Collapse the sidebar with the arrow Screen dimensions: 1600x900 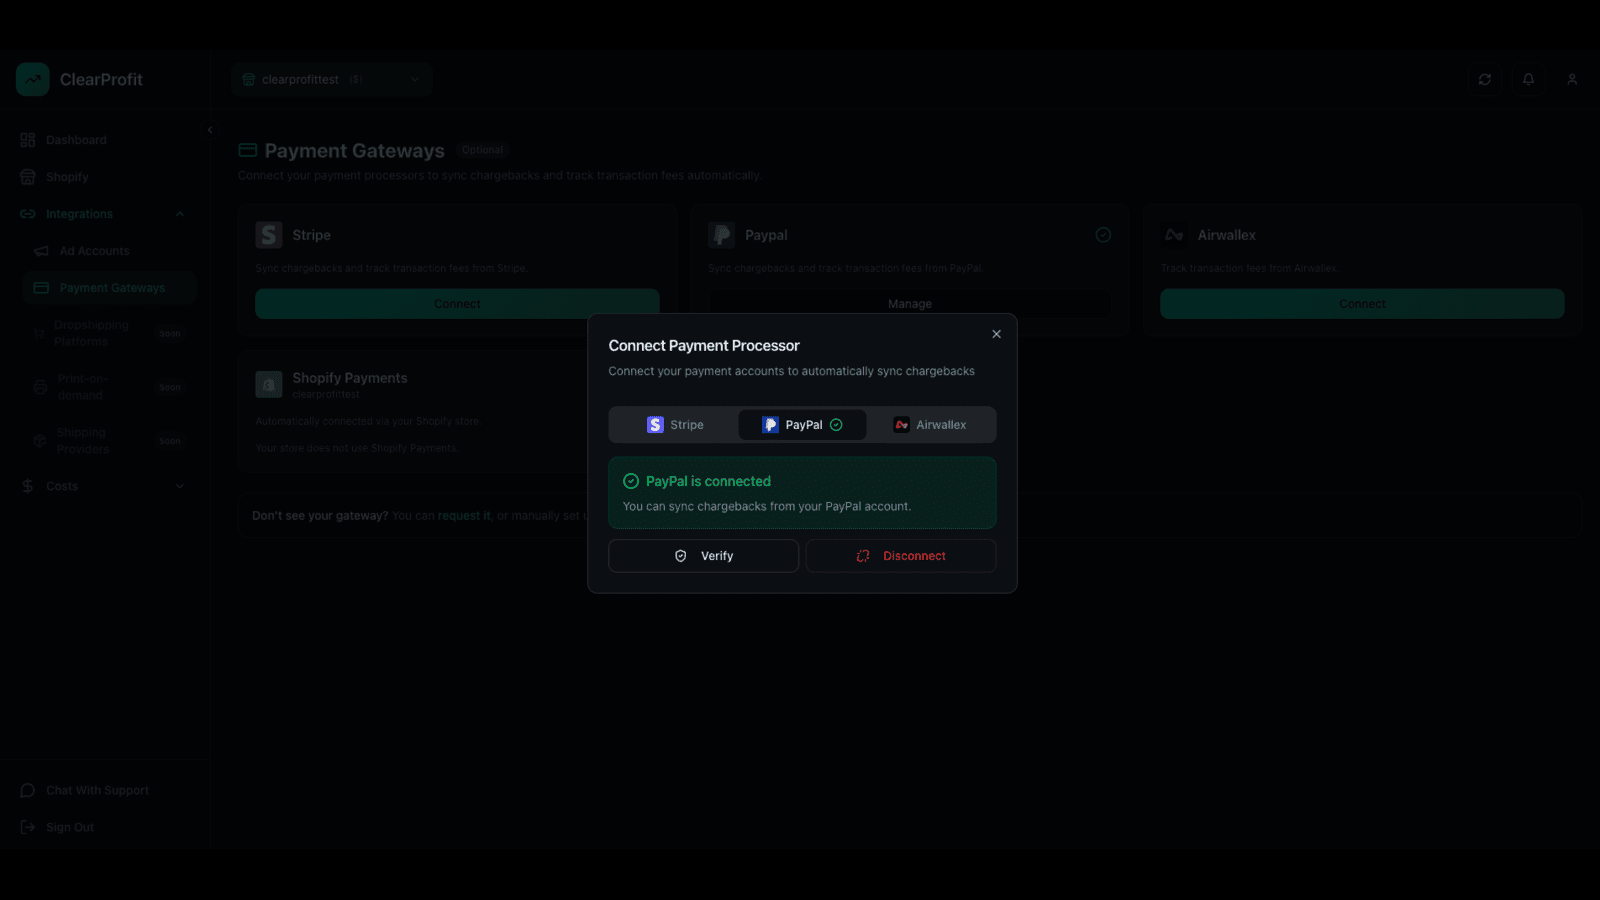click(210, 130)
